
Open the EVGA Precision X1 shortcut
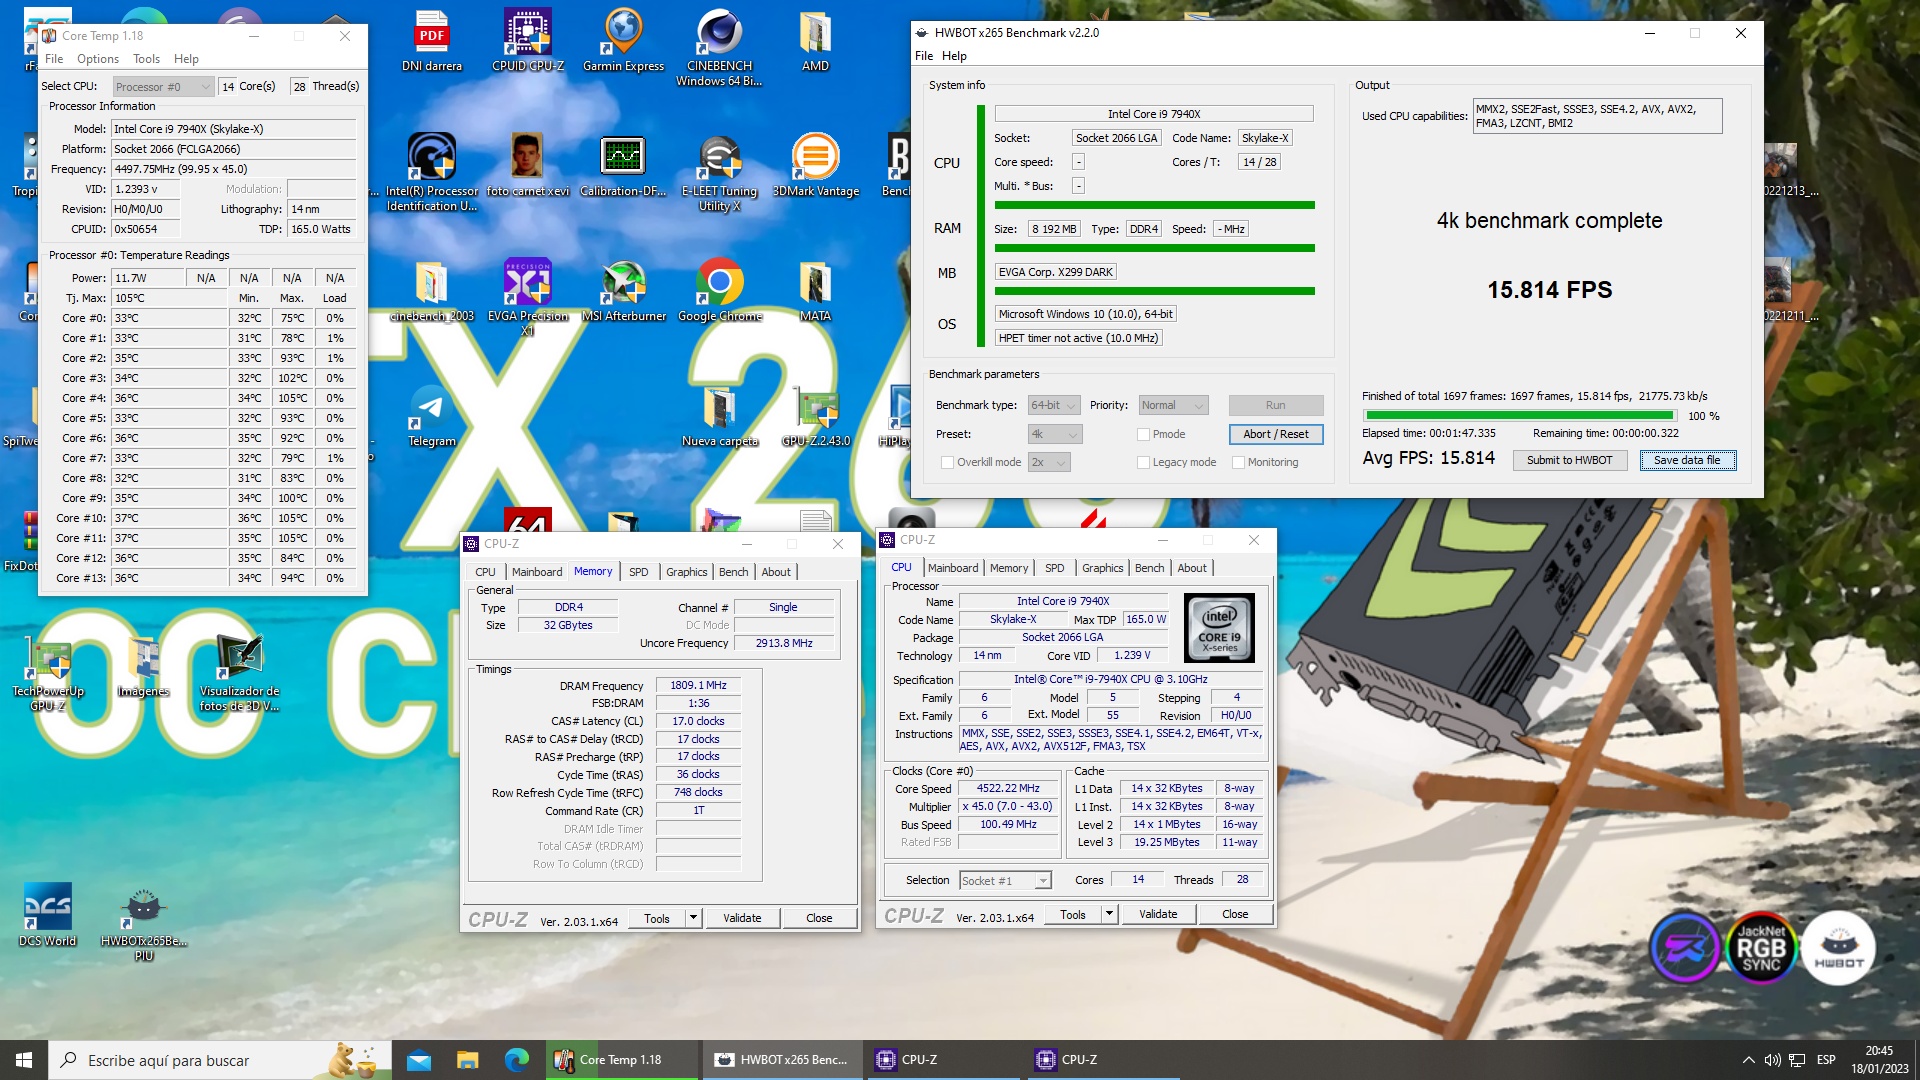click(x=527, y=297)
